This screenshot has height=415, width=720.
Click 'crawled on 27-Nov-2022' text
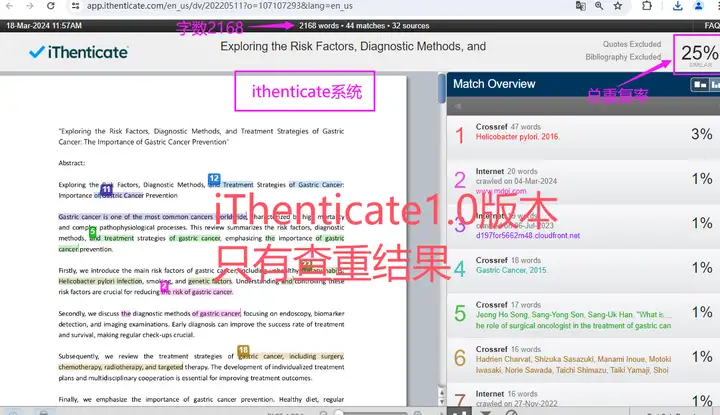[516, 404]
